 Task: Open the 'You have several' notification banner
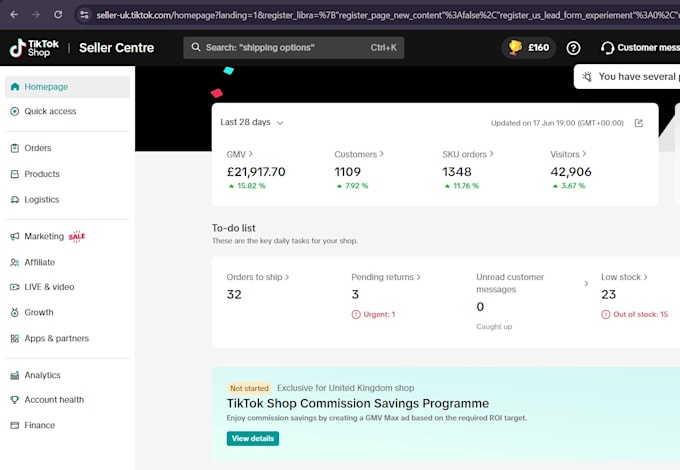tap(627, 77)
